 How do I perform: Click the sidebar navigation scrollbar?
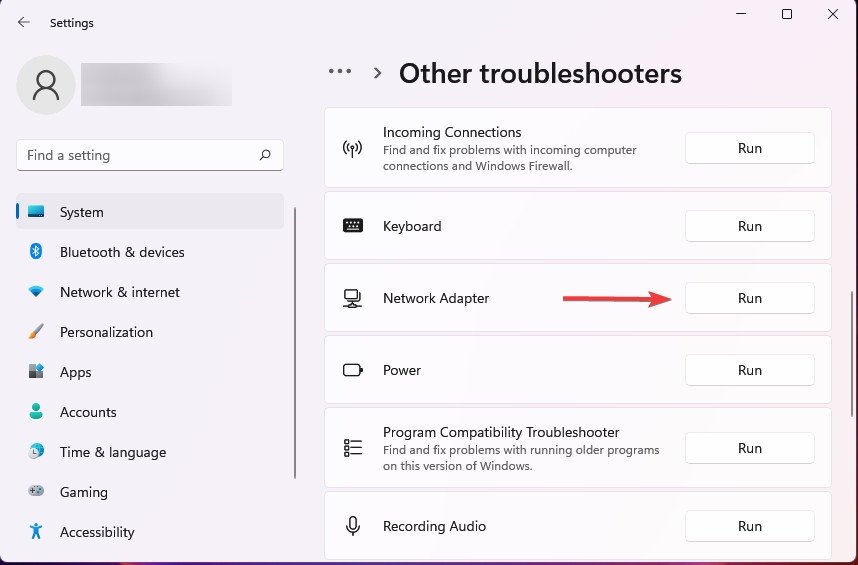295,343
